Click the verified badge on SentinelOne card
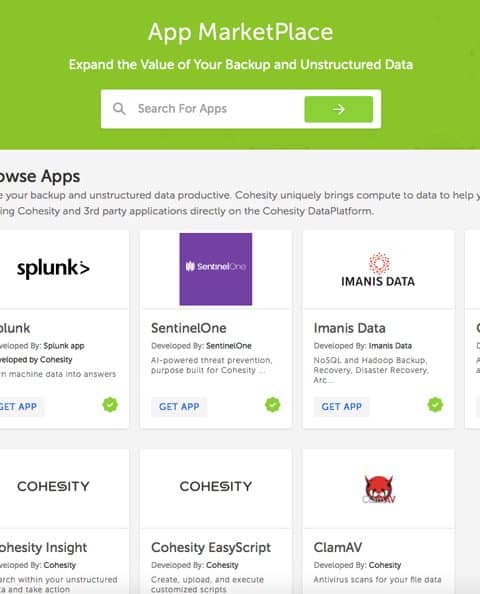 click(273, 405)
